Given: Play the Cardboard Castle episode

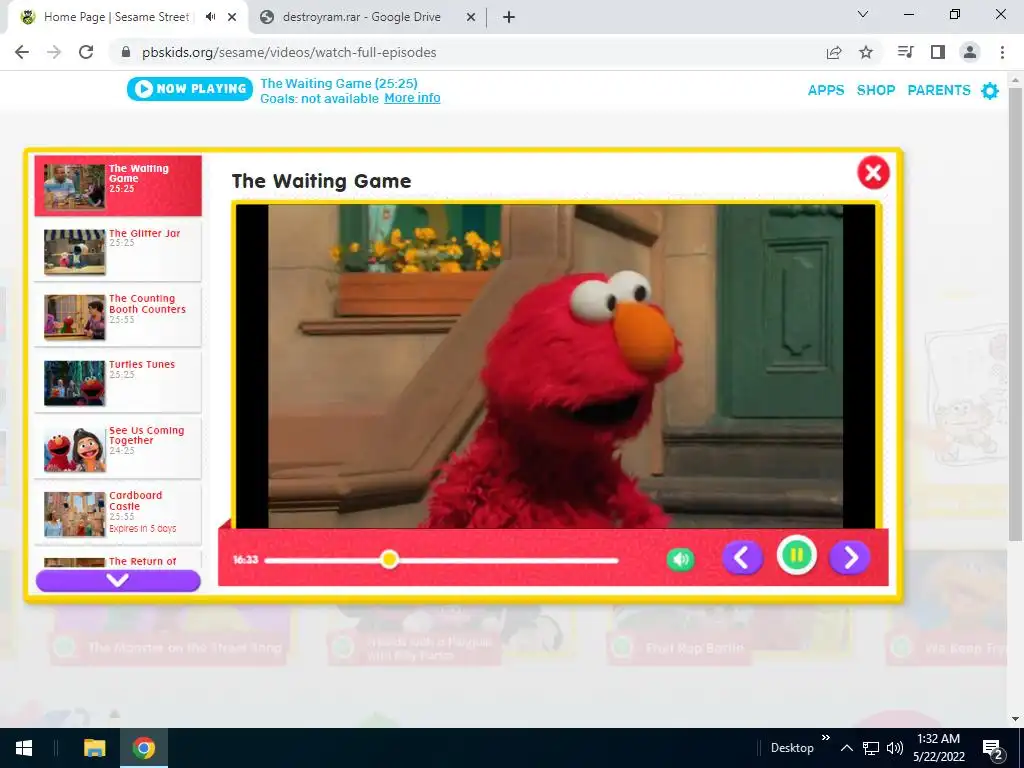Looking at the screenshot, I should 118,514.
